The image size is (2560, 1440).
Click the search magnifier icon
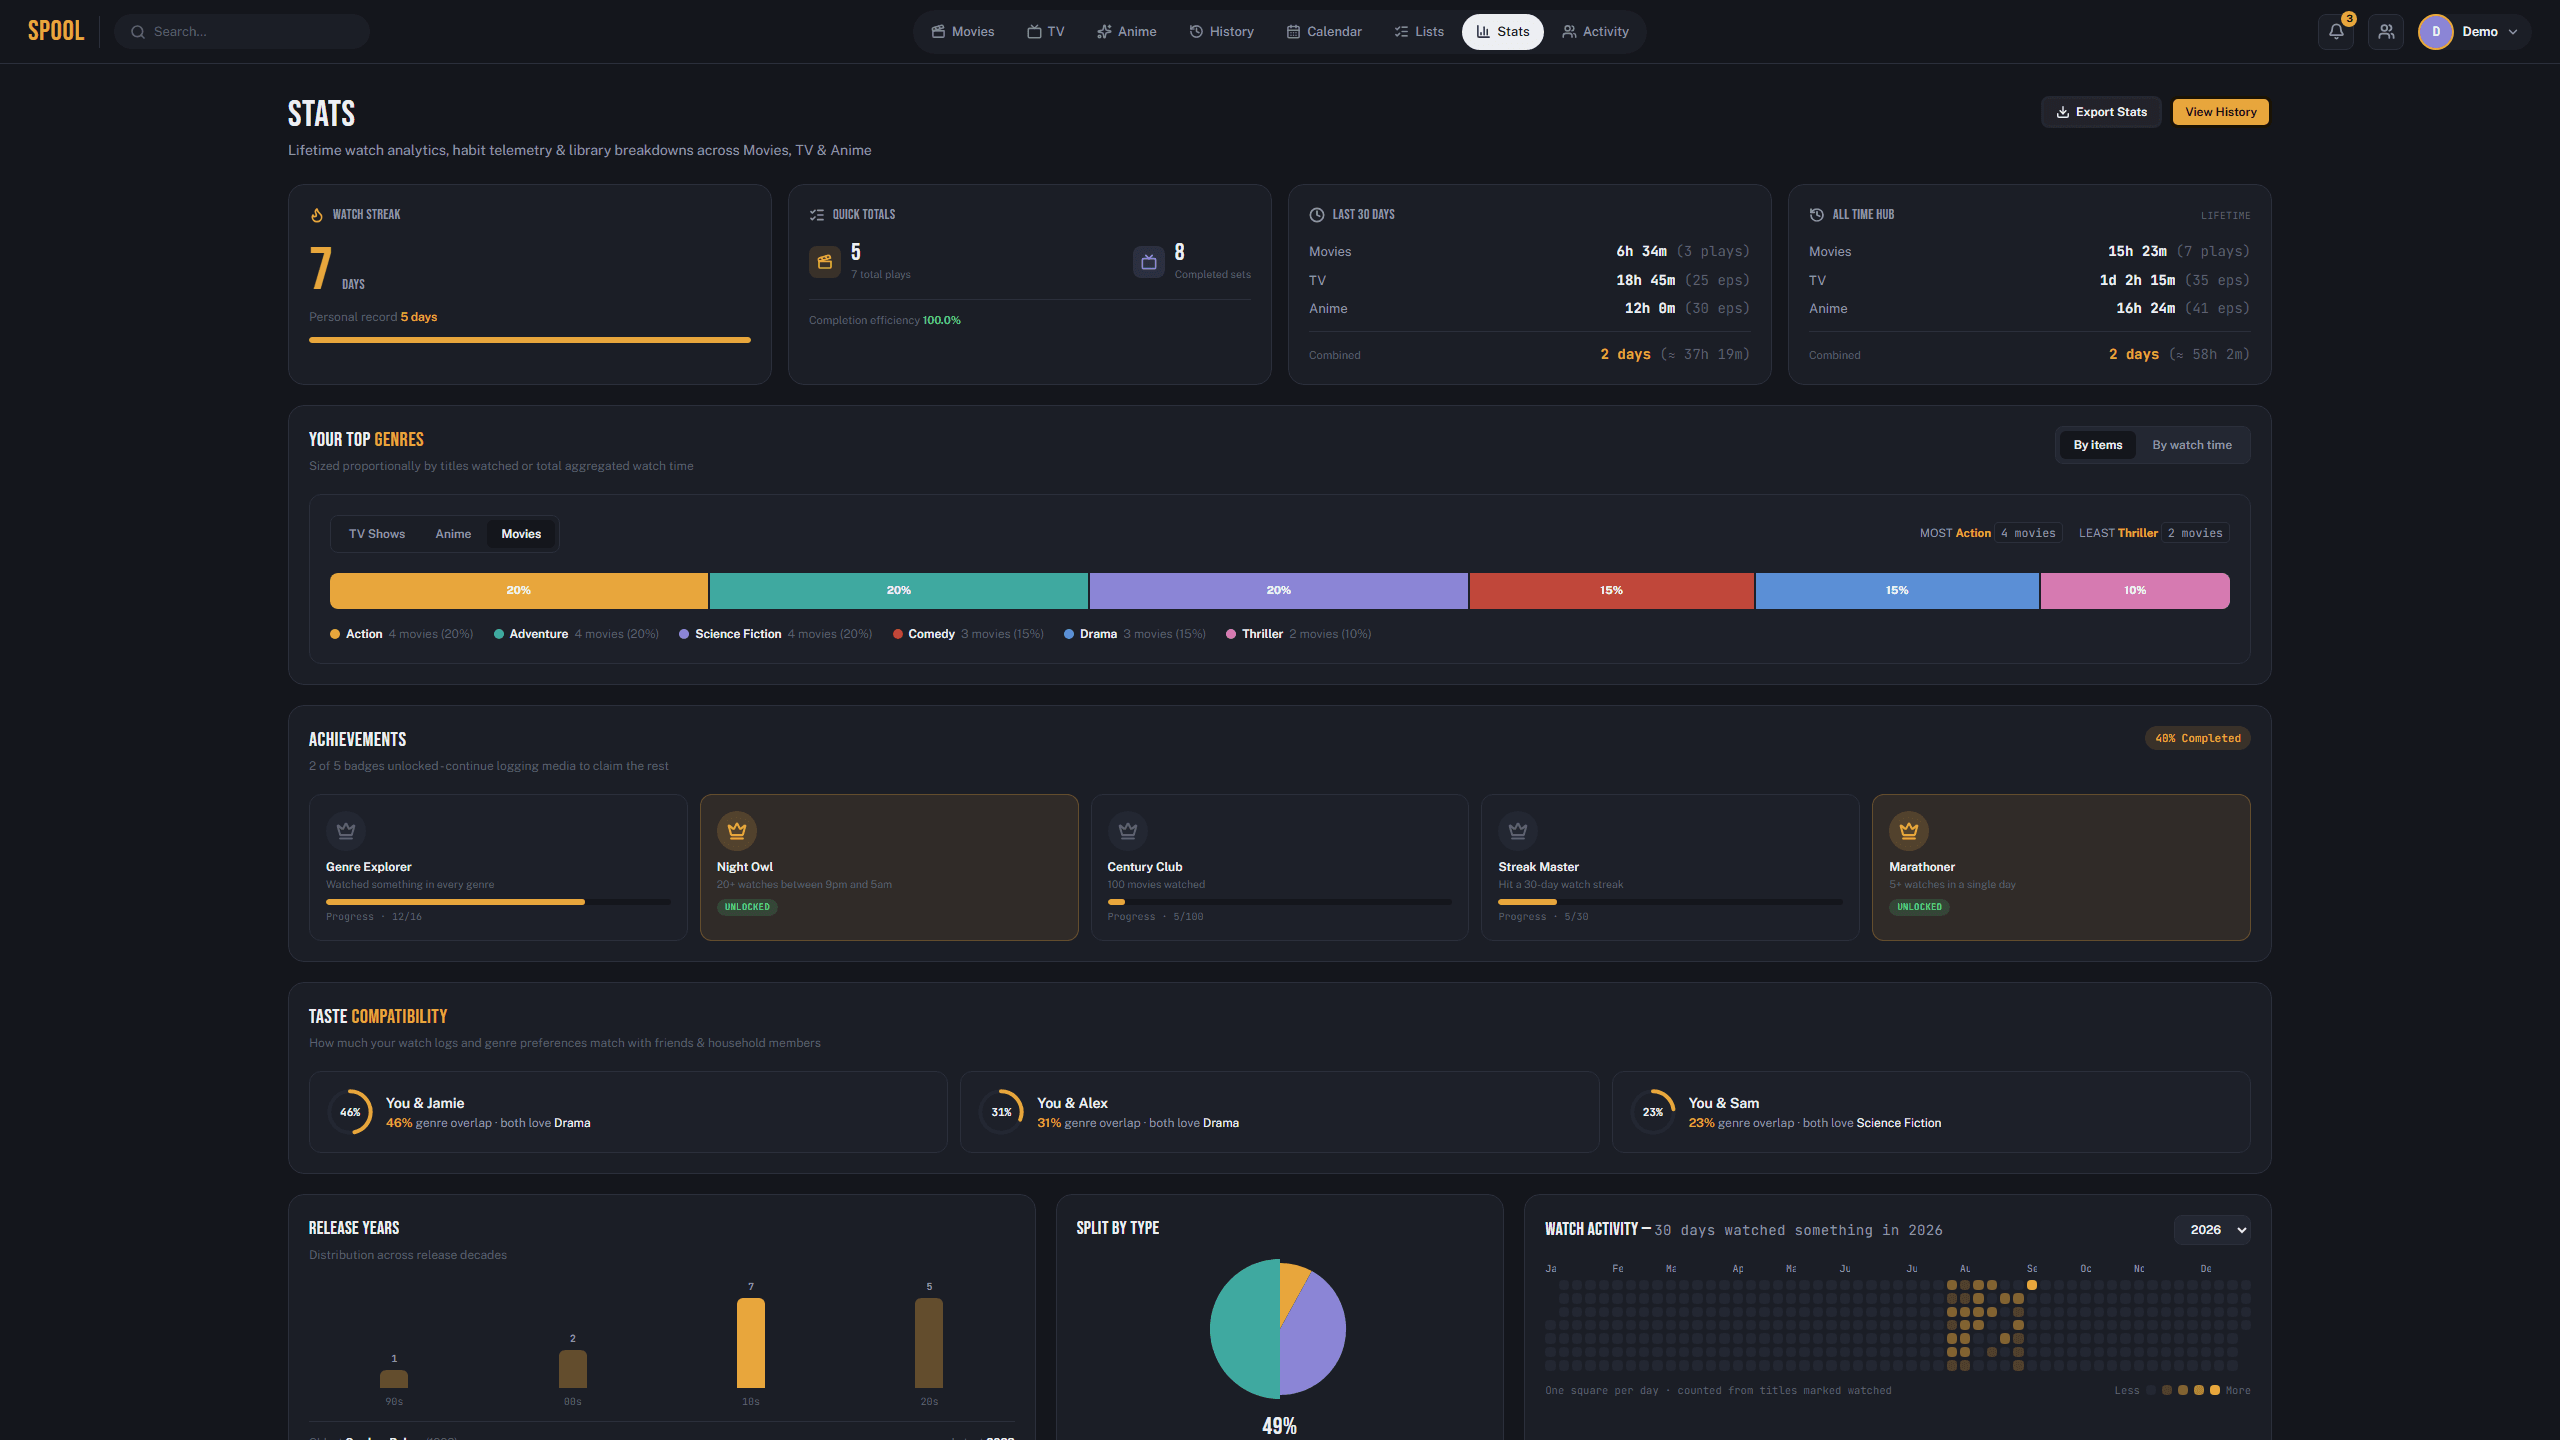(138, 32)
